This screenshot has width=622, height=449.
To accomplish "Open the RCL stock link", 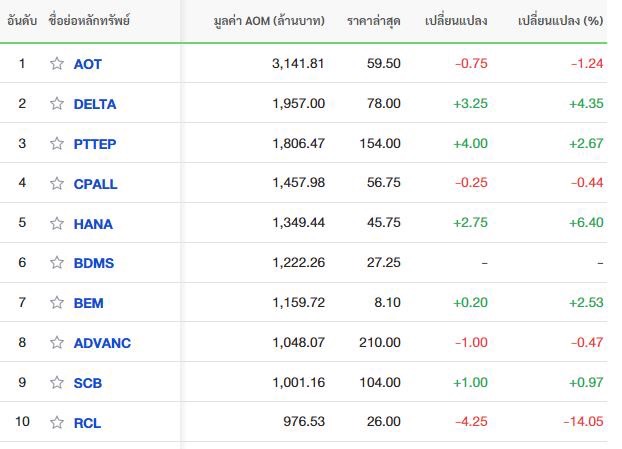I will pos(87,423).
